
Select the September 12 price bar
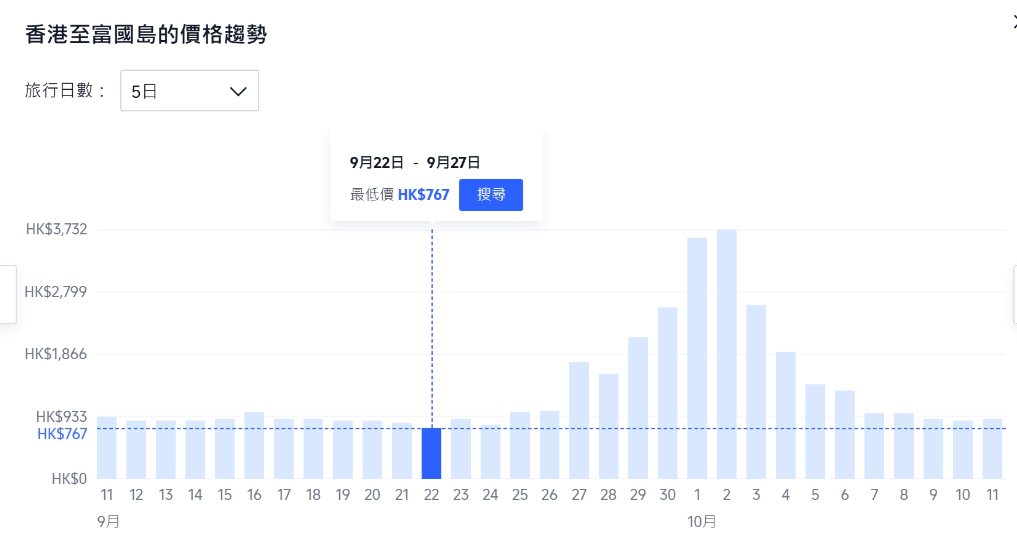pyautogui.click(x=136, y=449)
